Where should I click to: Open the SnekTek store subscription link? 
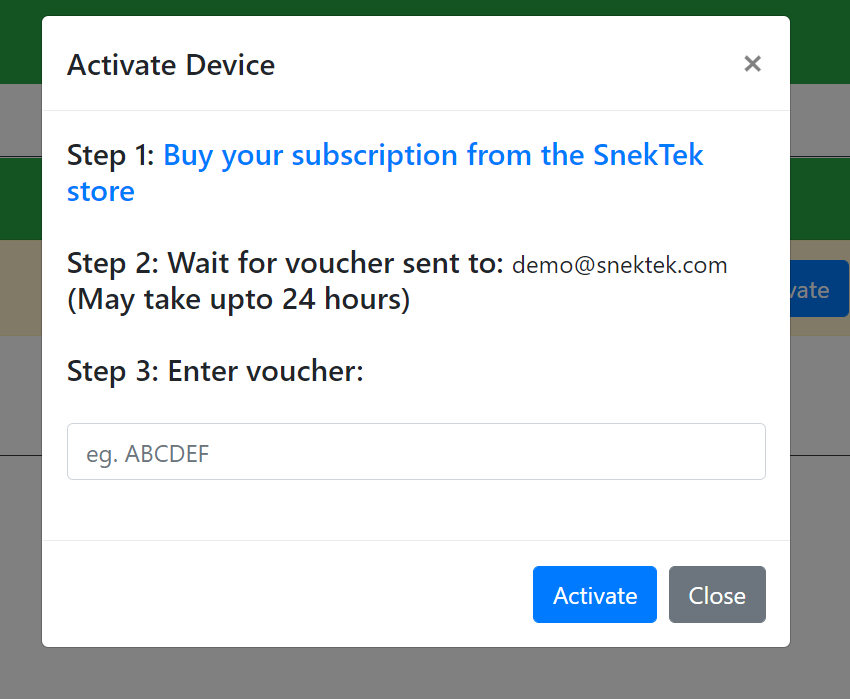(433, 156)
